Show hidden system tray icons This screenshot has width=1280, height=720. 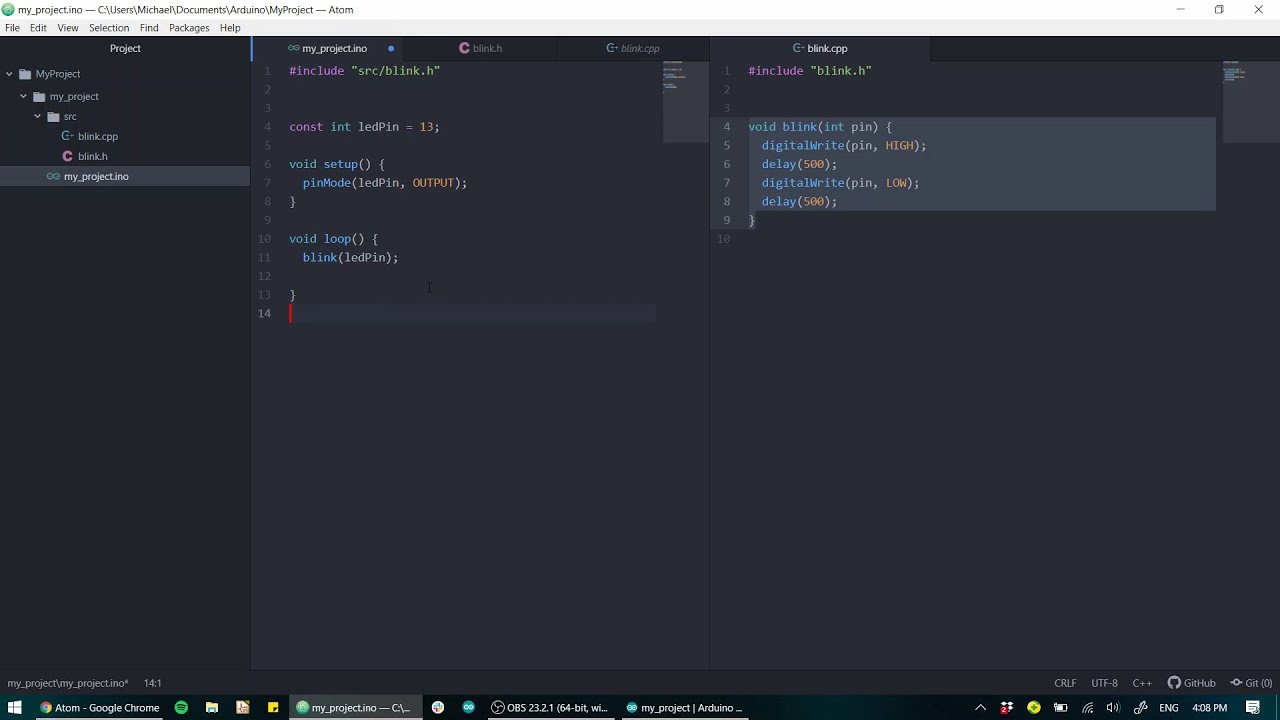[980, 707]
